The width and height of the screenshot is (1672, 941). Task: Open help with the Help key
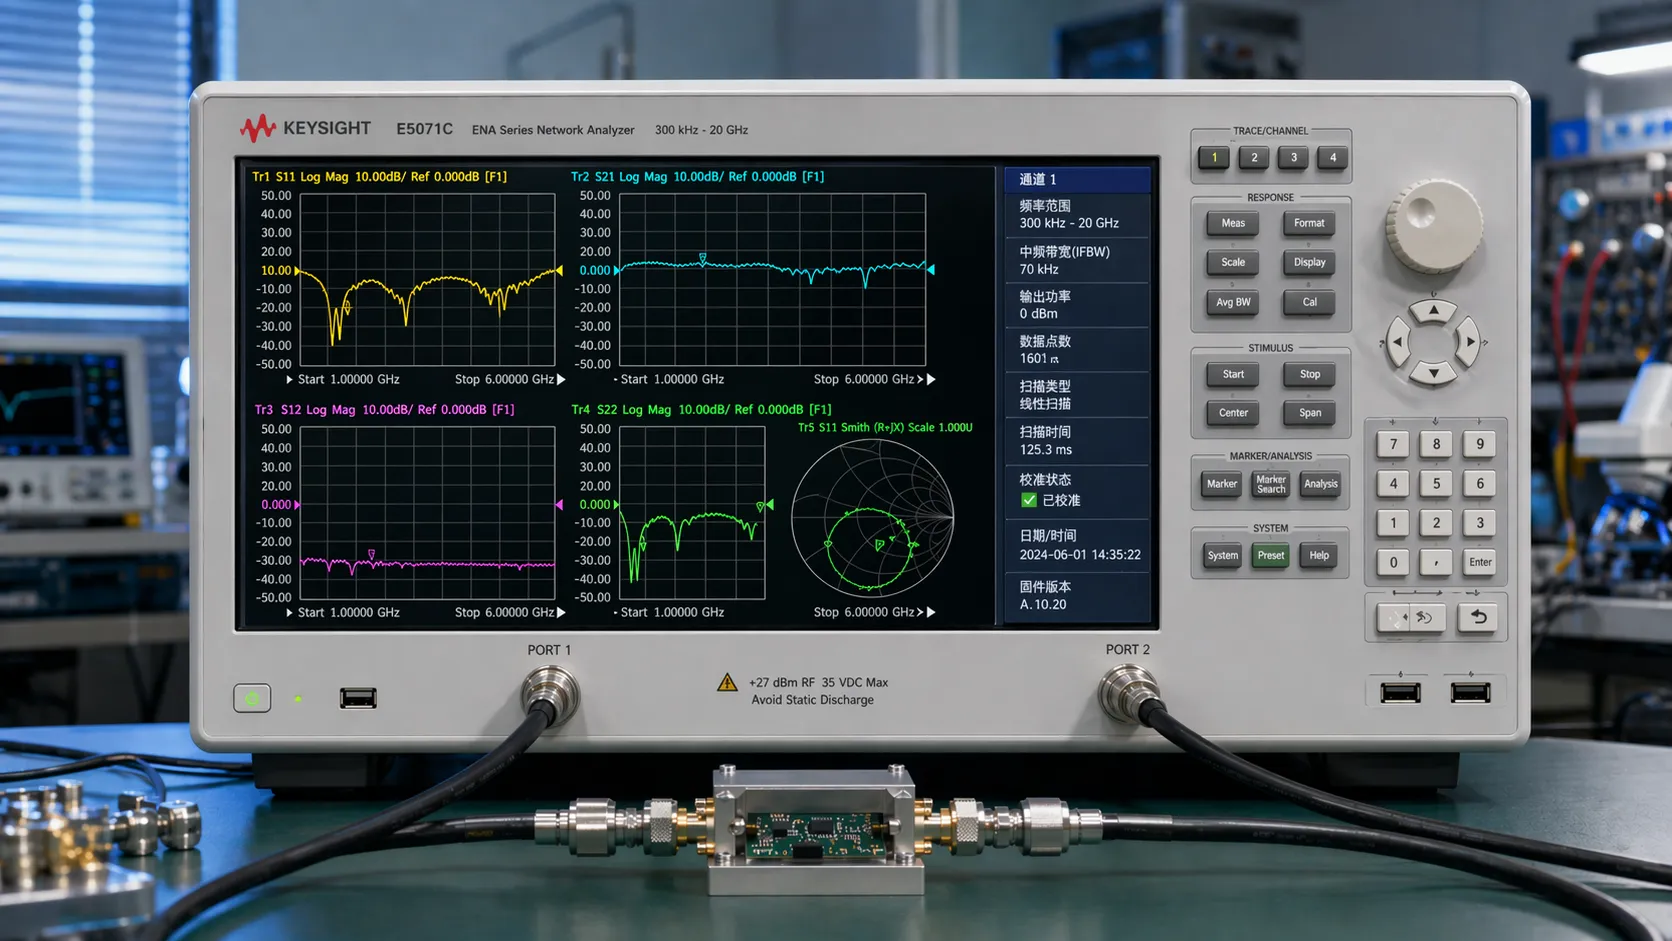(x=1319, y=555)
